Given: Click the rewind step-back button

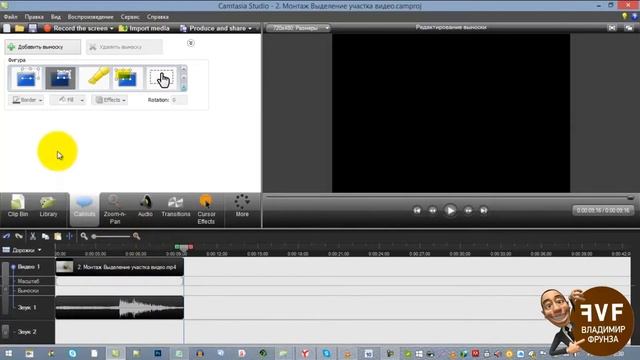Looking at the screenshot, I should (x=432, y=210).
